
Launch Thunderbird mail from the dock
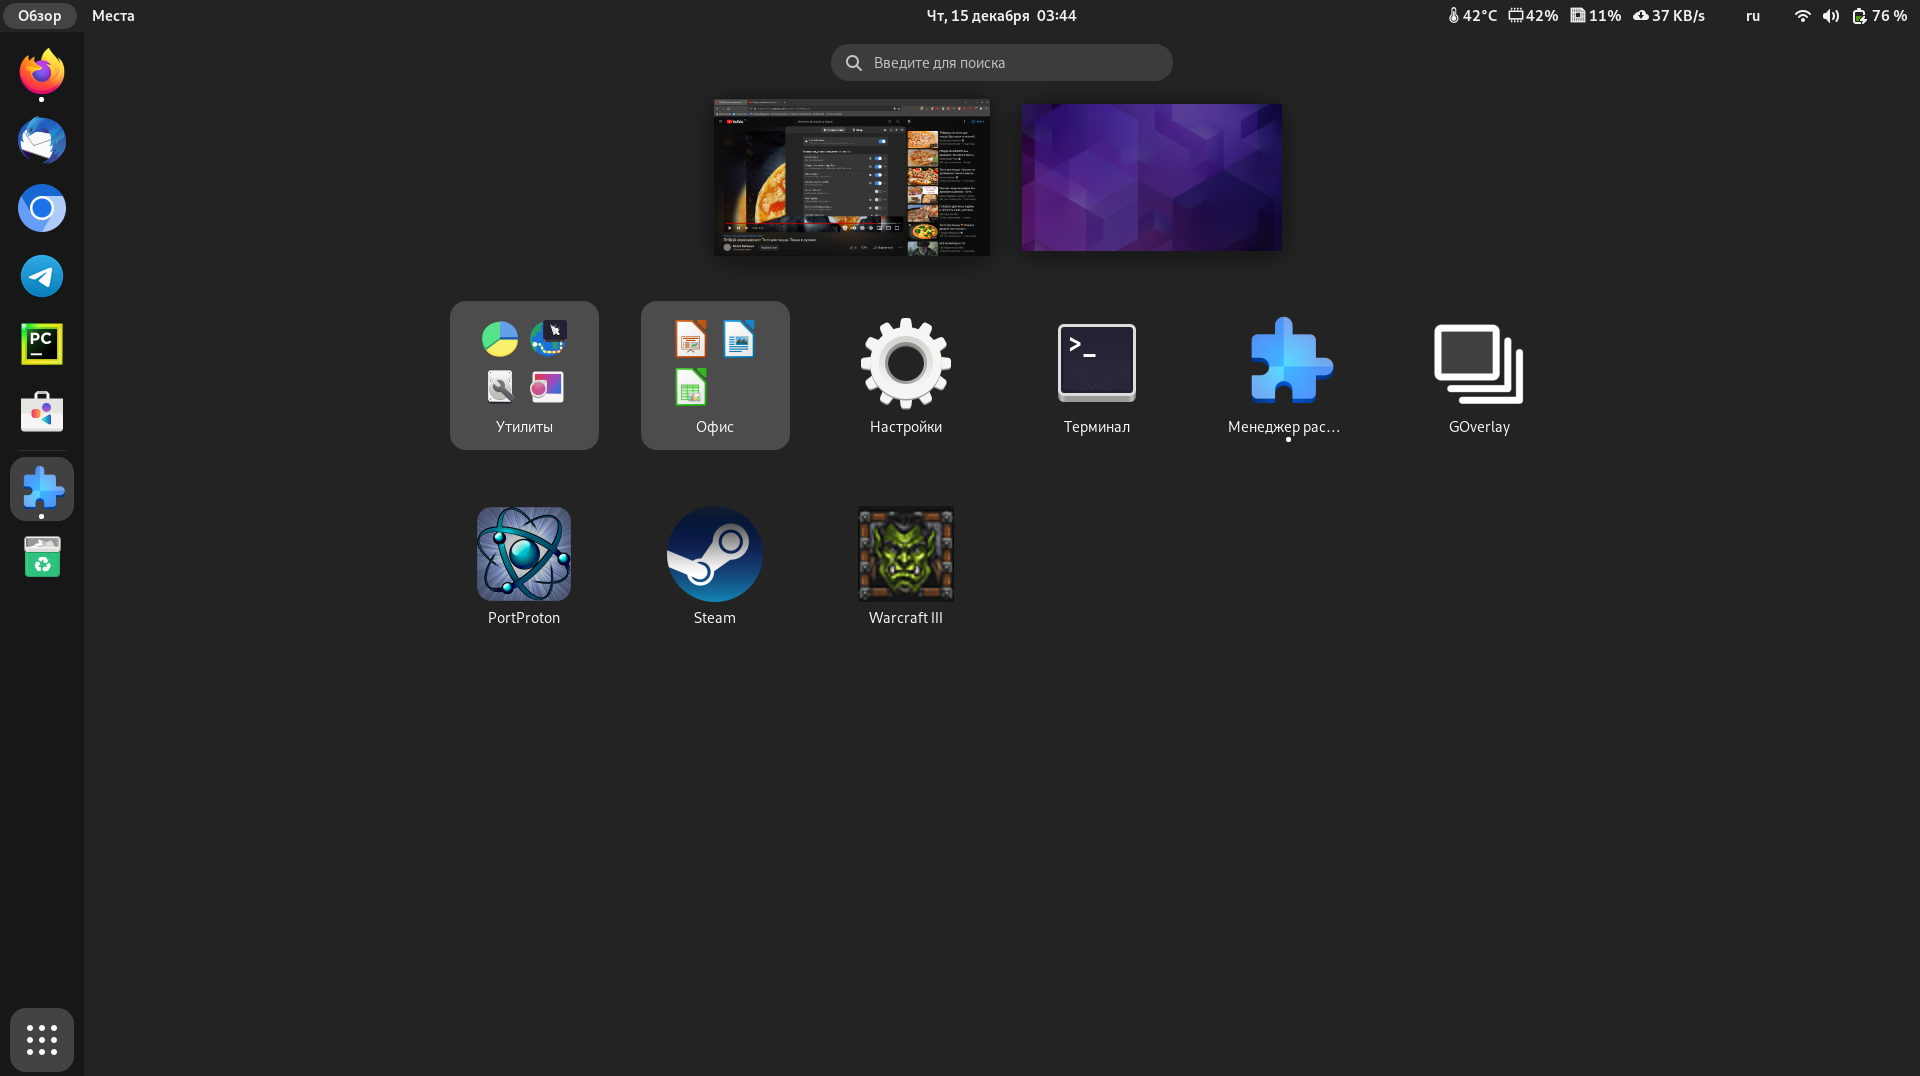(x=42, y=140)
